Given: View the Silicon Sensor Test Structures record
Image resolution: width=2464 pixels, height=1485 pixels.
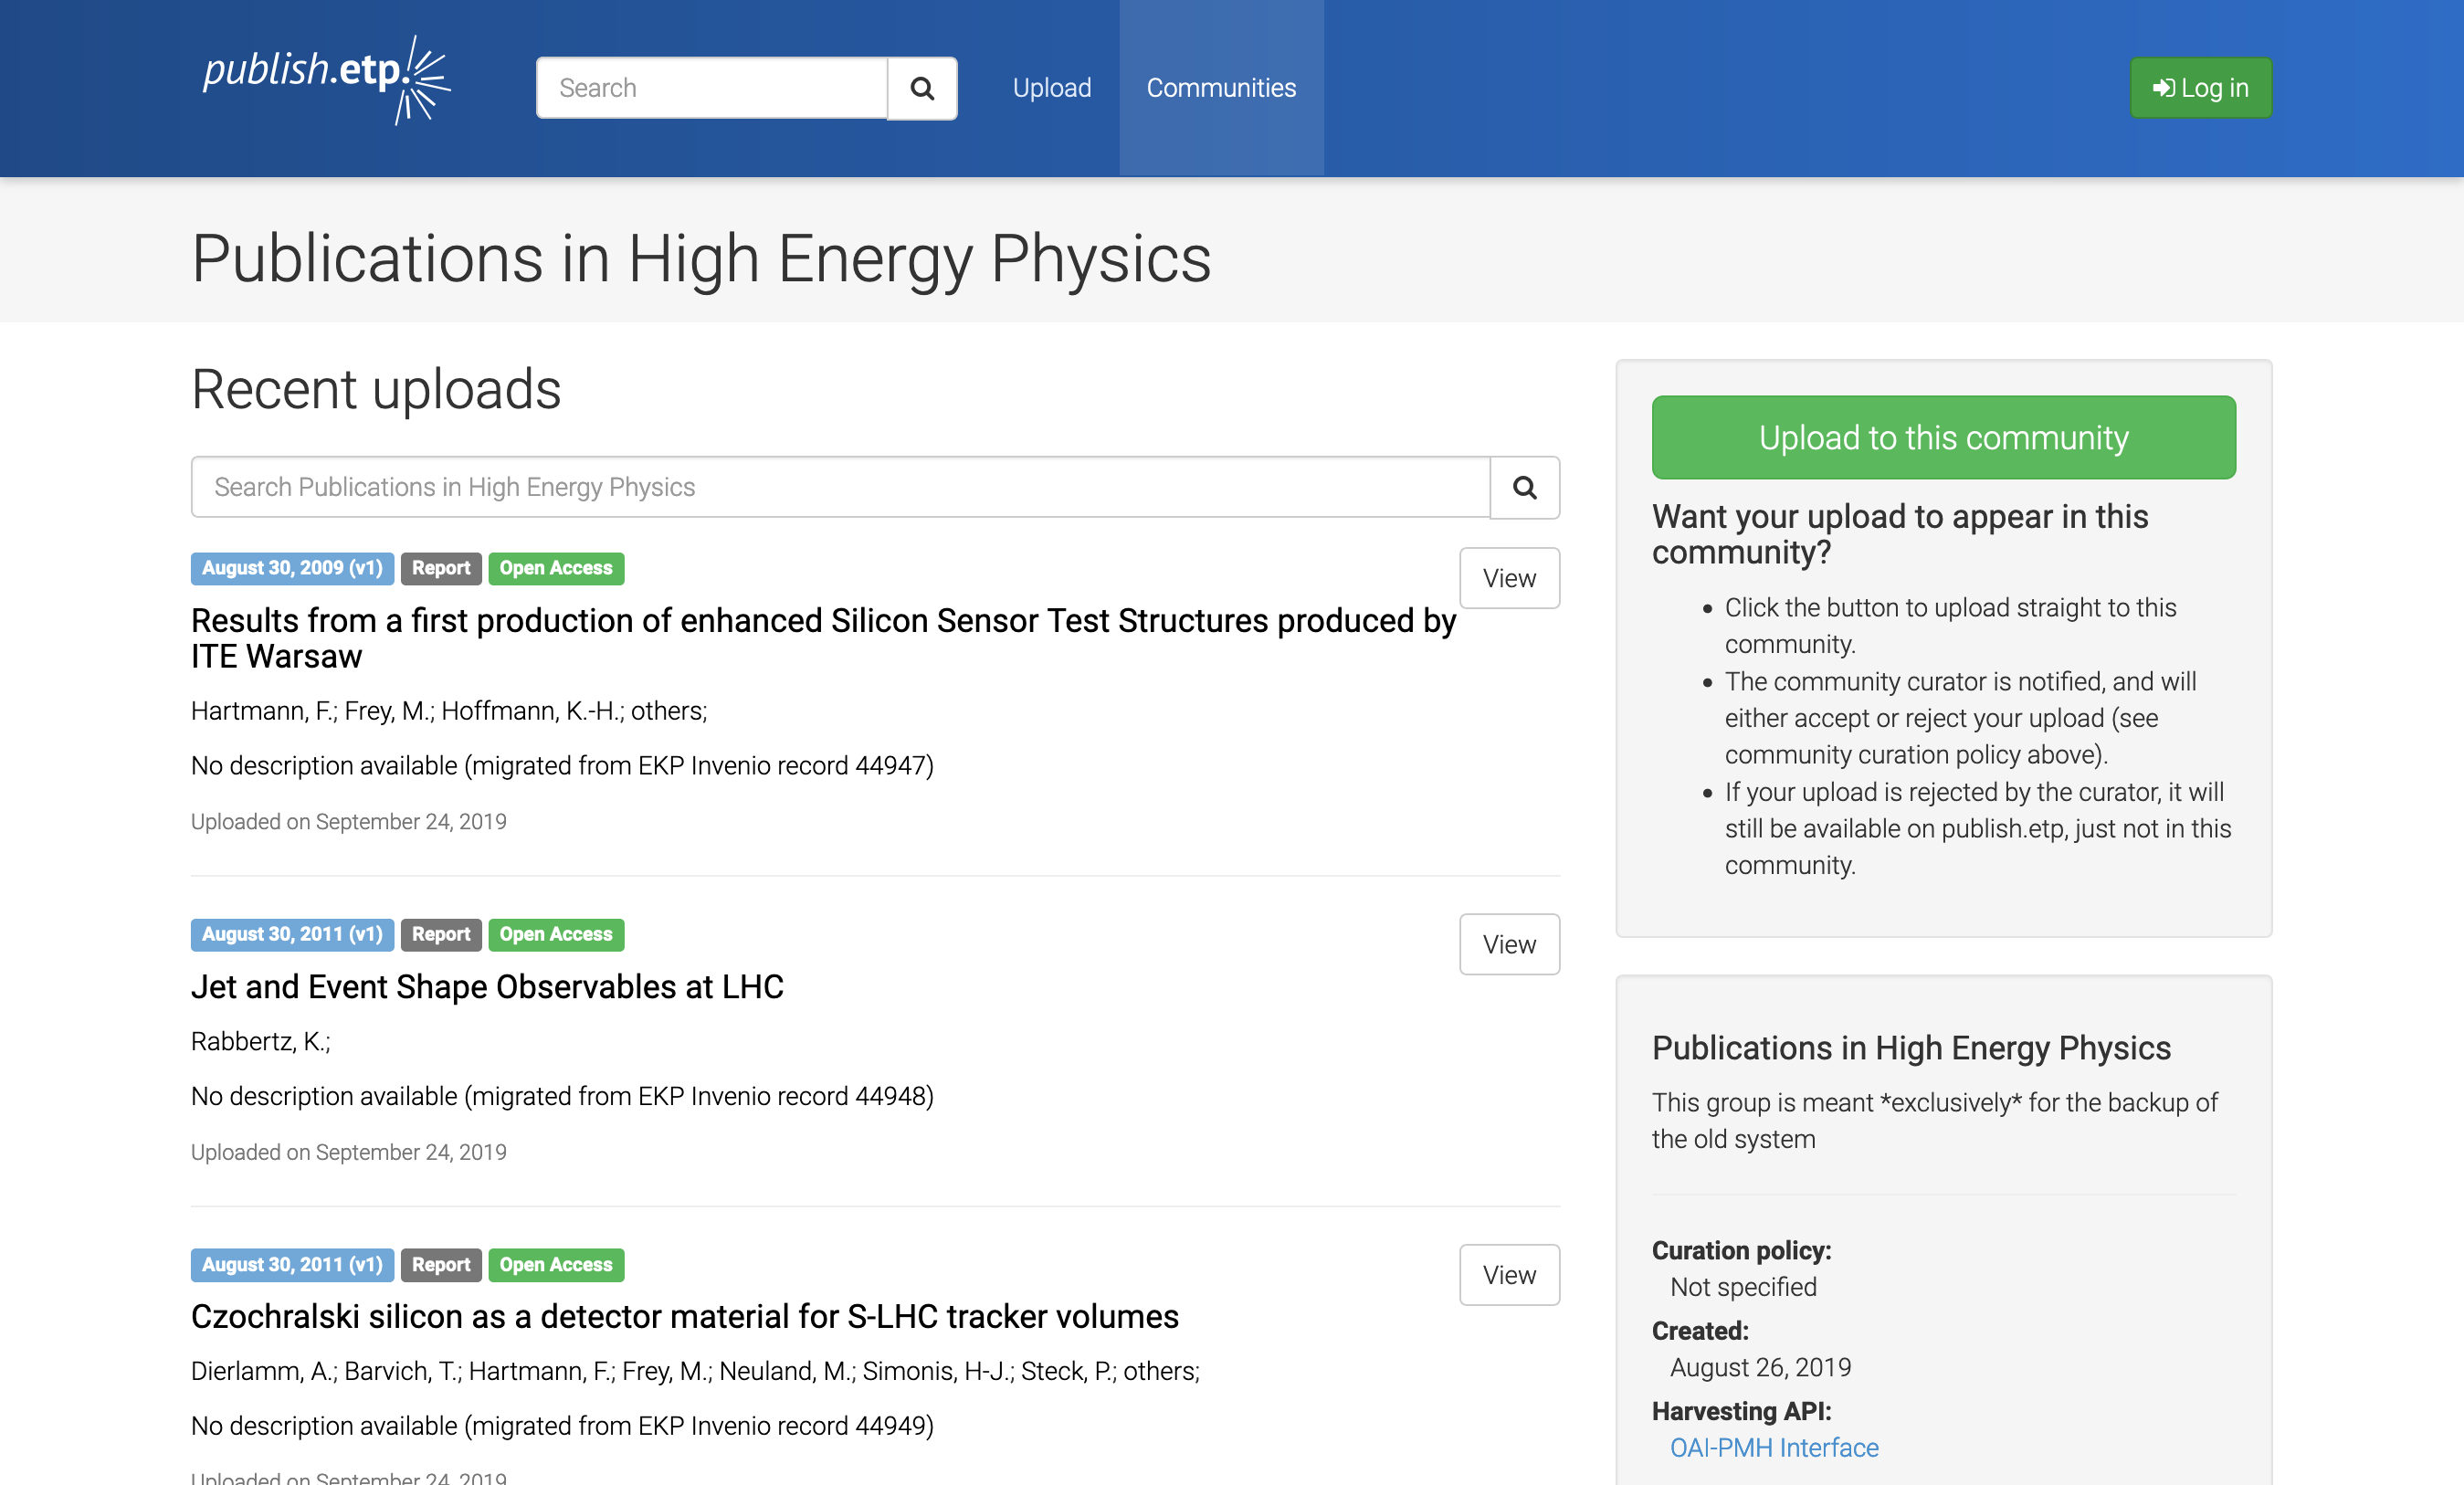Looking at the screenshot, I should [1508, 578].
